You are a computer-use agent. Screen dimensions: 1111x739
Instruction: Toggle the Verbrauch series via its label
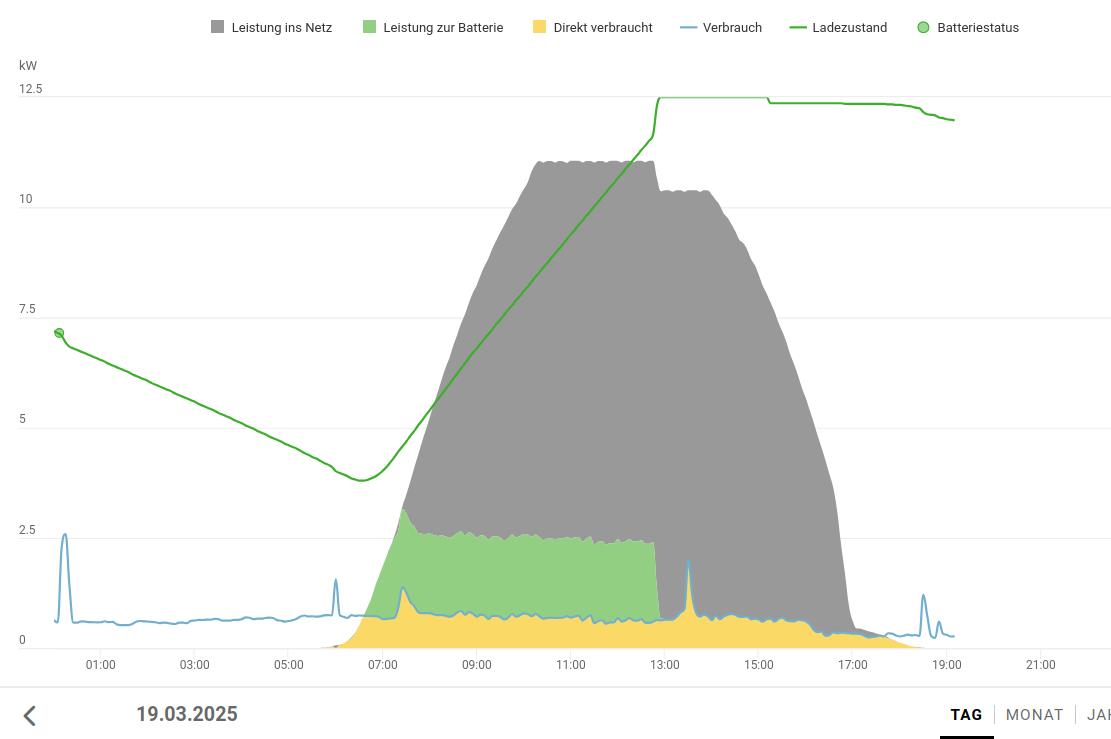pos(732,28)
